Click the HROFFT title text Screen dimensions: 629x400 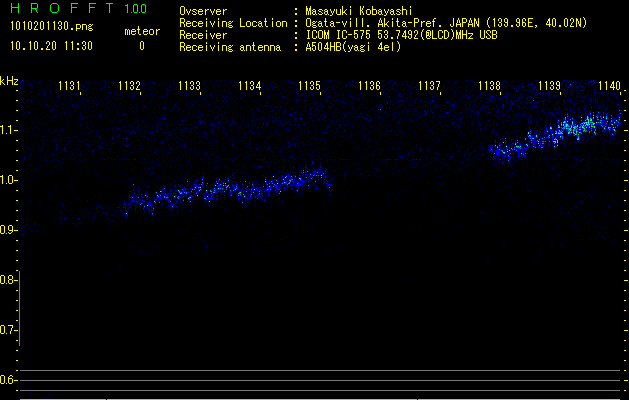pyautogui.click(x=62, y=9)
